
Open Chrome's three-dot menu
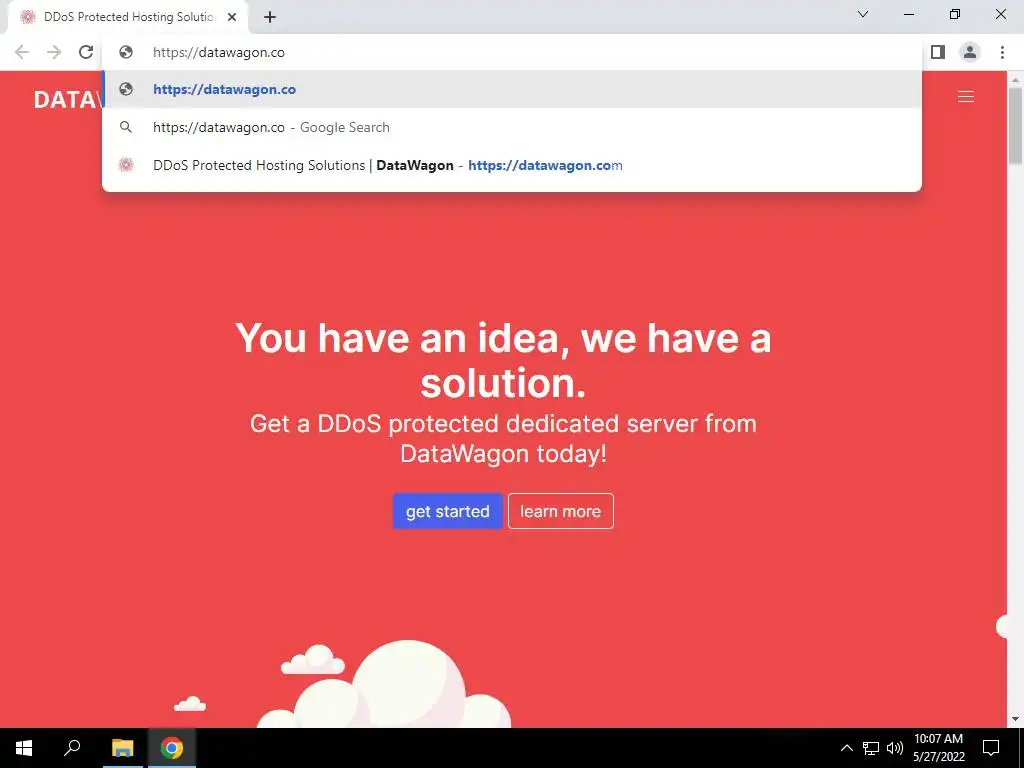(1002, 52)
